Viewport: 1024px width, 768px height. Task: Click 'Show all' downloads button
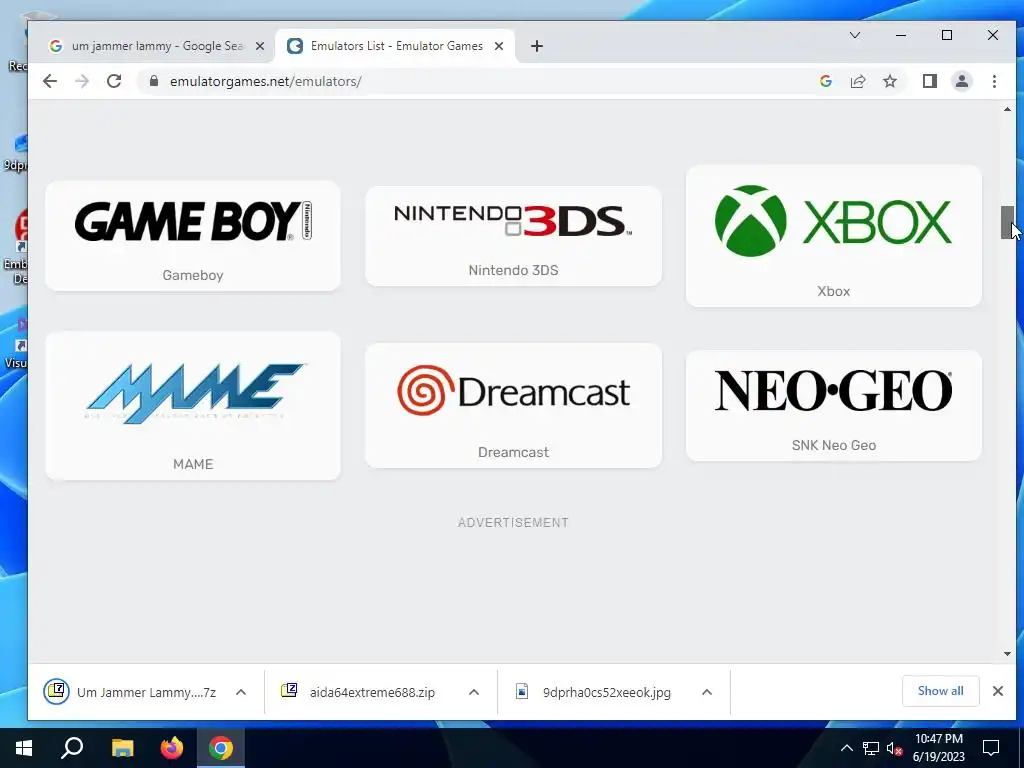tap(940, 691)
